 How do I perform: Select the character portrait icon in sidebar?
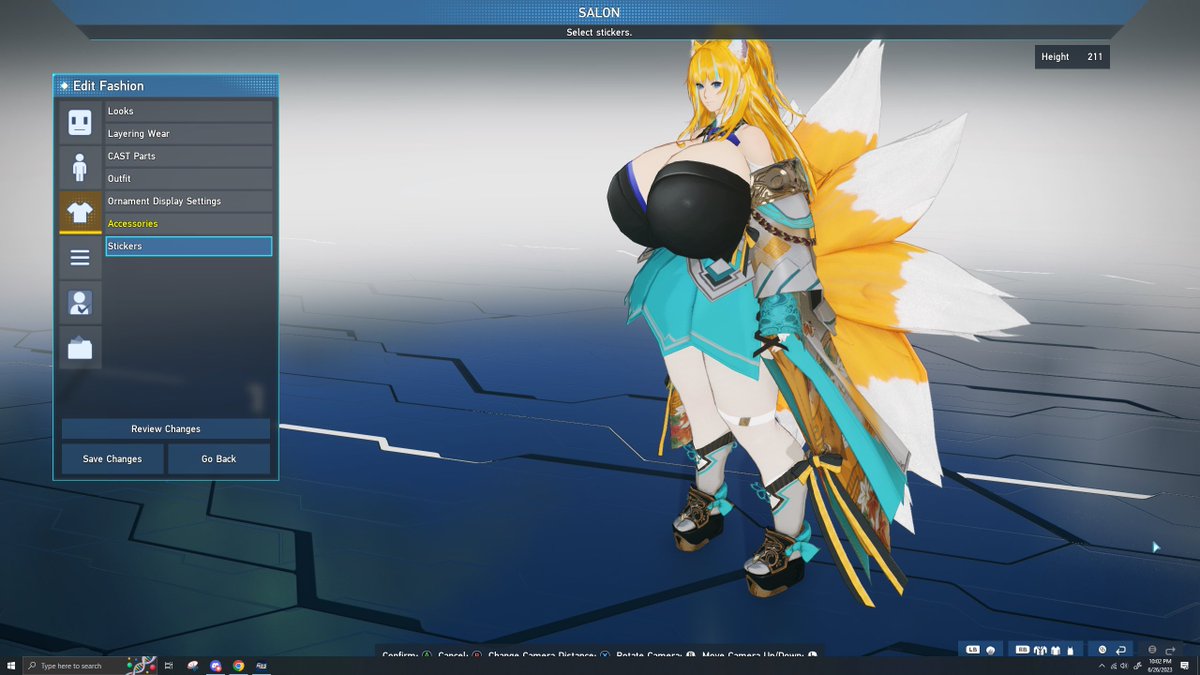pos(80,302)
